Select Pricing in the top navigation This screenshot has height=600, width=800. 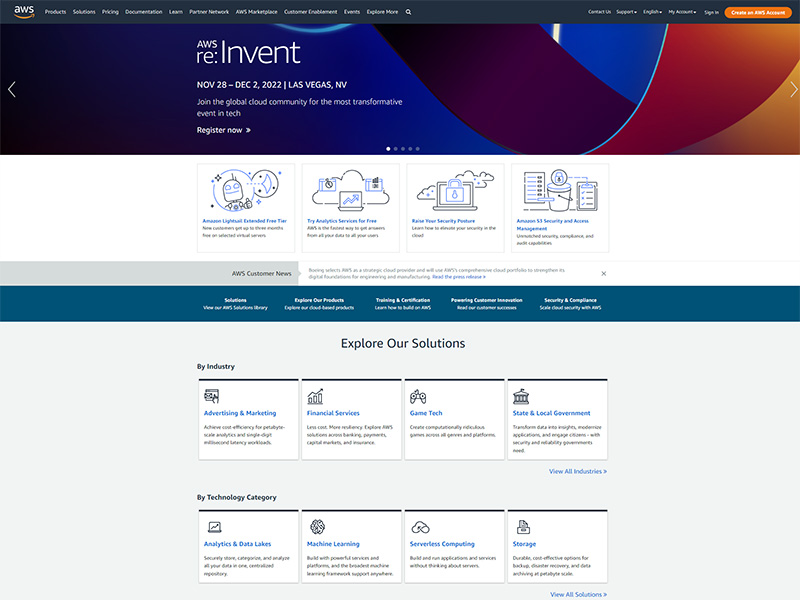tap(110, 12)
